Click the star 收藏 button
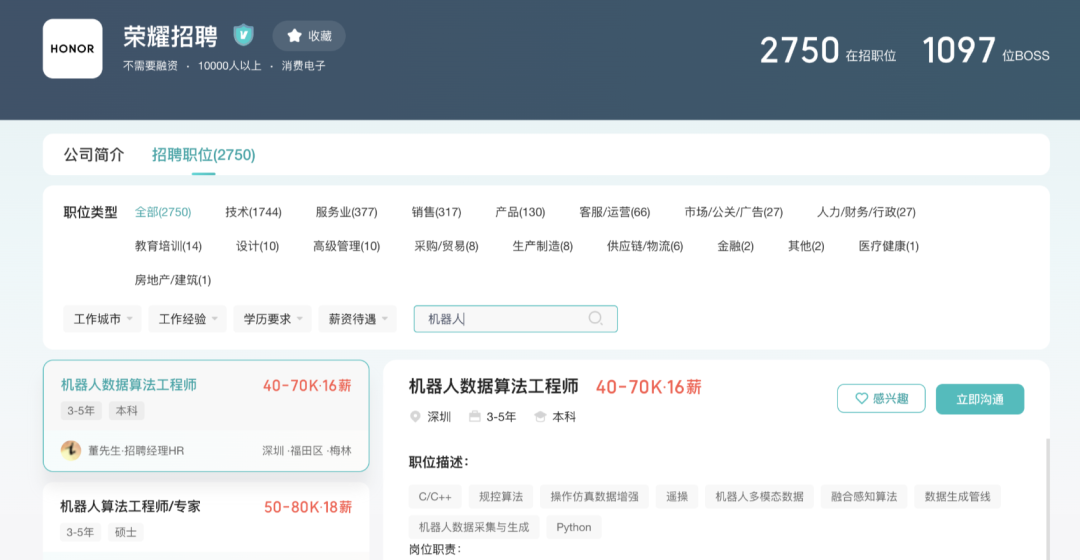This screenshot has height=560, width=1080. [309, 36]
